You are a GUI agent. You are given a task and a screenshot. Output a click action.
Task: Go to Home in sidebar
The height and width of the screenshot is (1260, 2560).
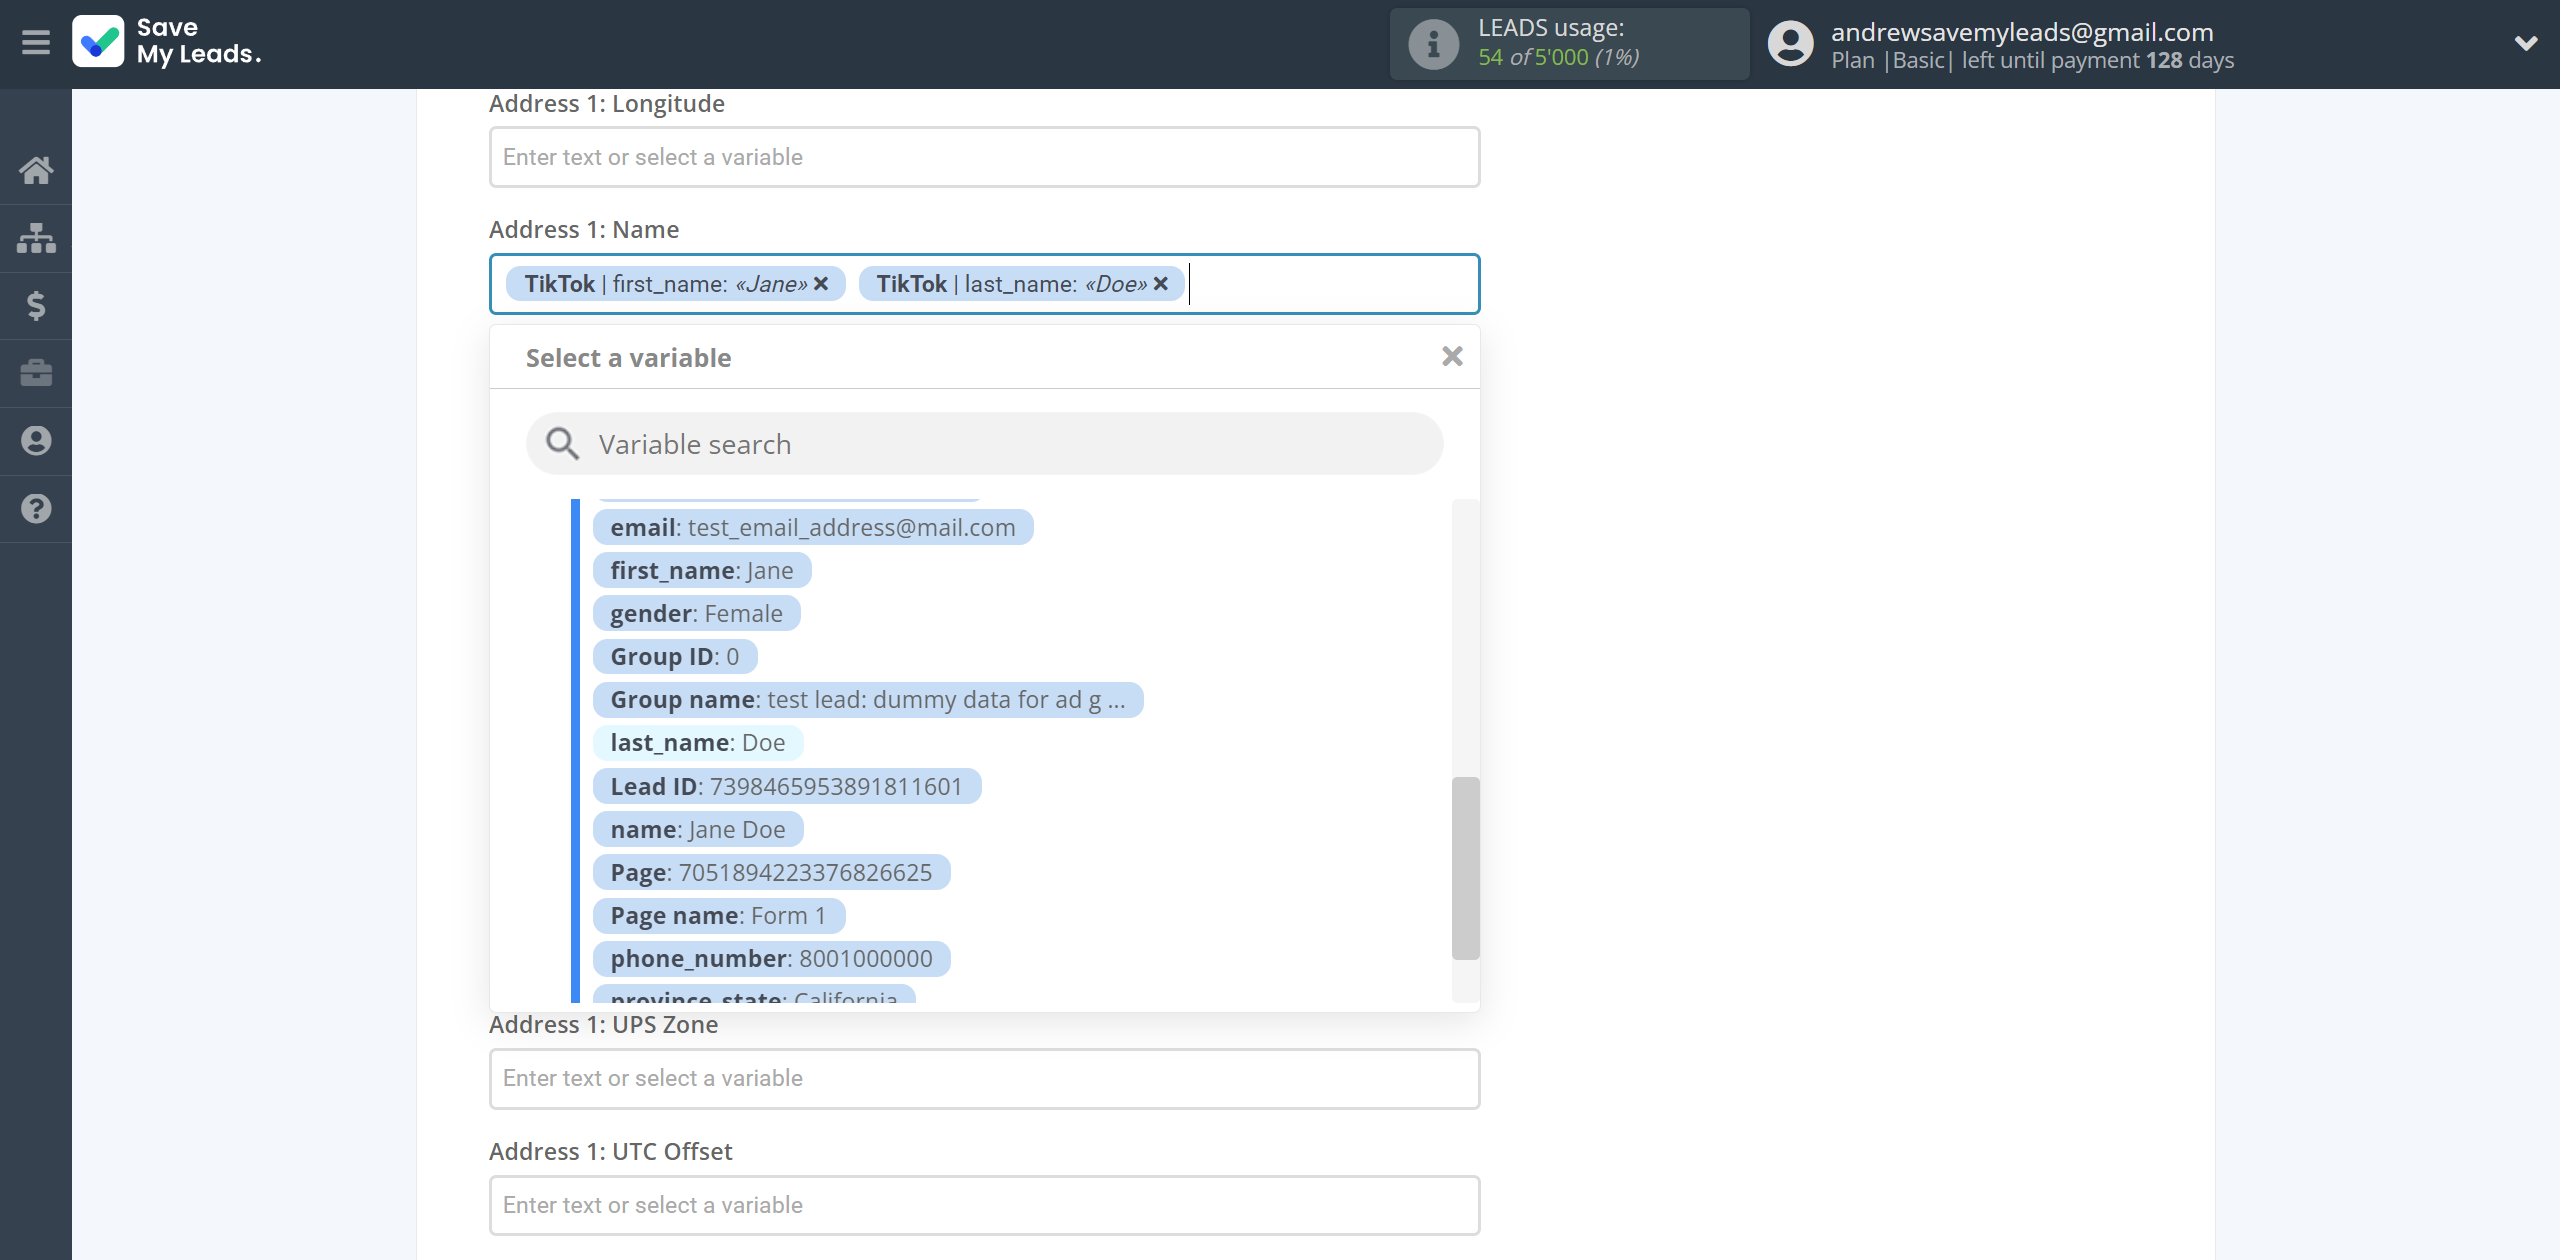pyautogui.click(x=36, y=171)
